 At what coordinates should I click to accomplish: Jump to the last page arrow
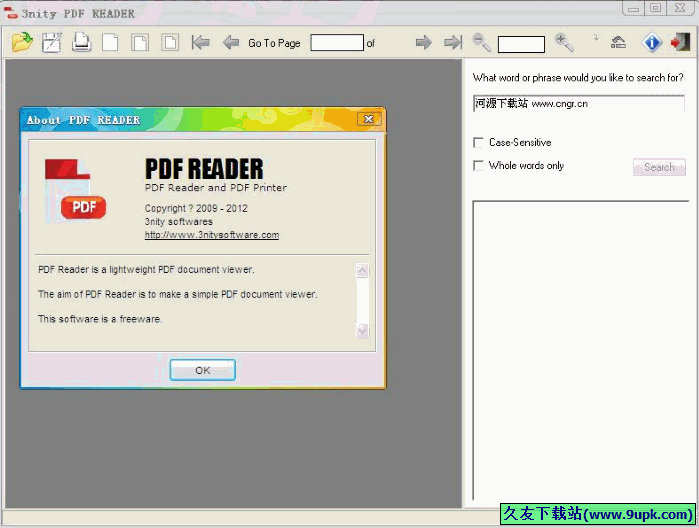click(453, 43)
